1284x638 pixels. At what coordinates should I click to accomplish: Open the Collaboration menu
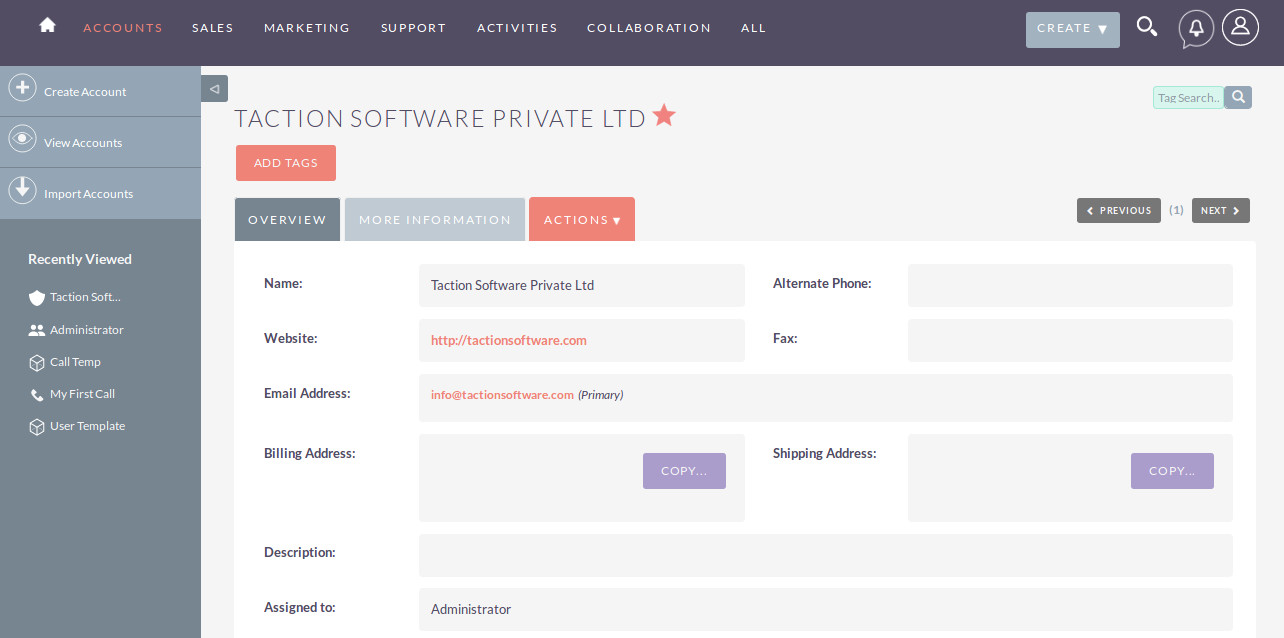tap(649, 28)
